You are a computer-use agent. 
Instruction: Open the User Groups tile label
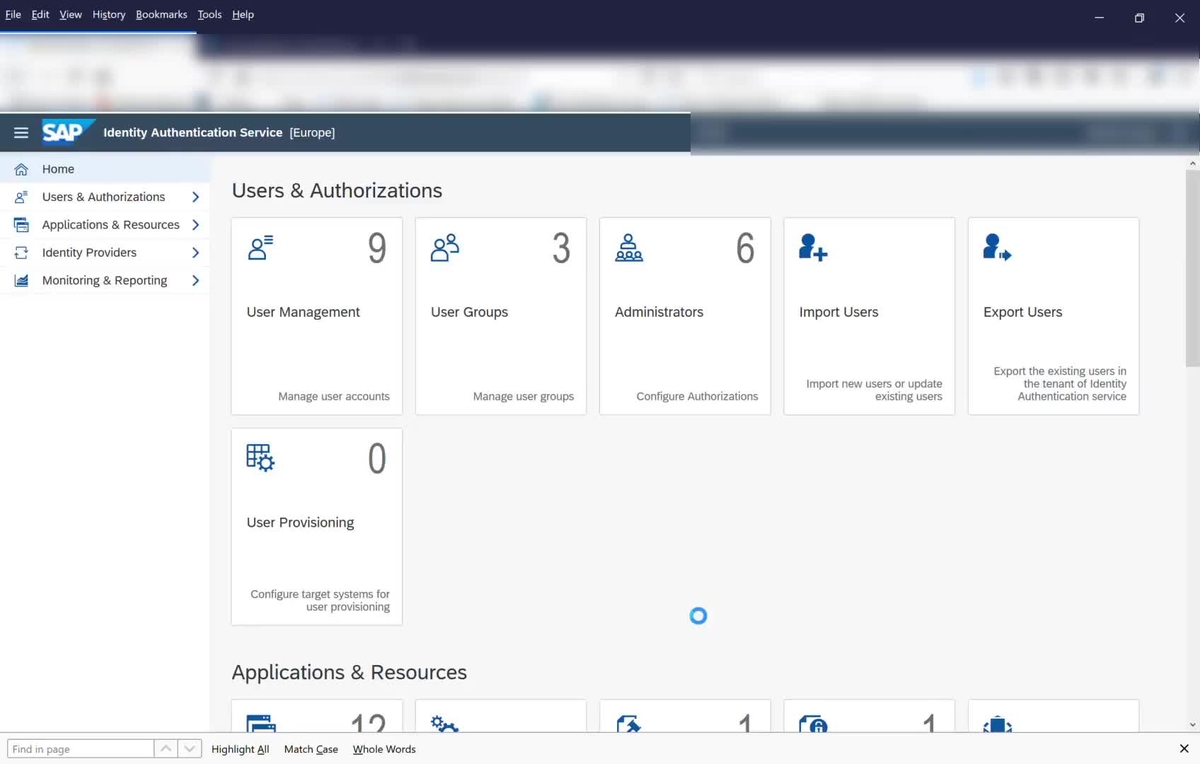(x=469, y=312)
